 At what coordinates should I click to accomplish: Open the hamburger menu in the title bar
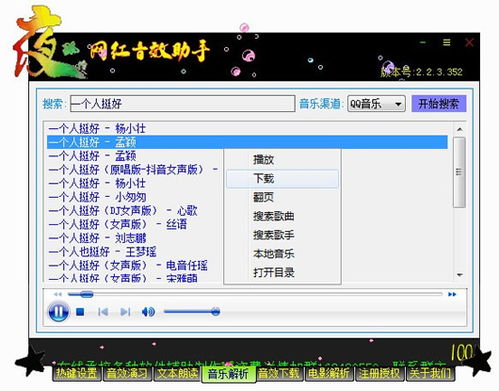[x=447, y=42]
